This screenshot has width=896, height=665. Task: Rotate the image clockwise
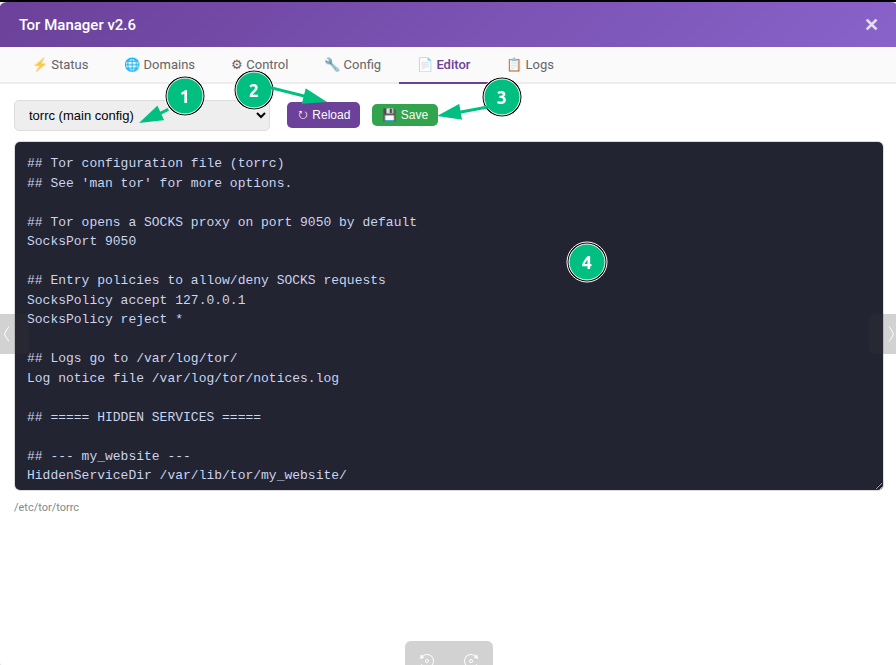(471, 659)
